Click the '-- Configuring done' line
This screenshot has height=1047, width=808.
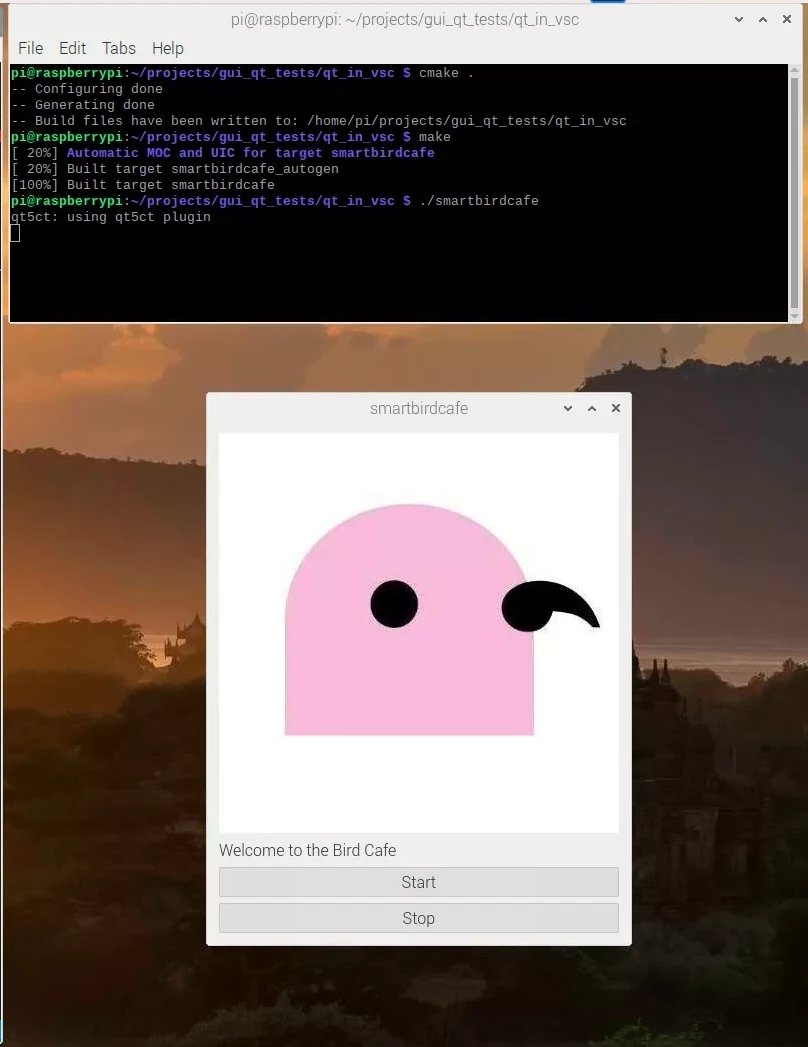click(x=87, y=89)
